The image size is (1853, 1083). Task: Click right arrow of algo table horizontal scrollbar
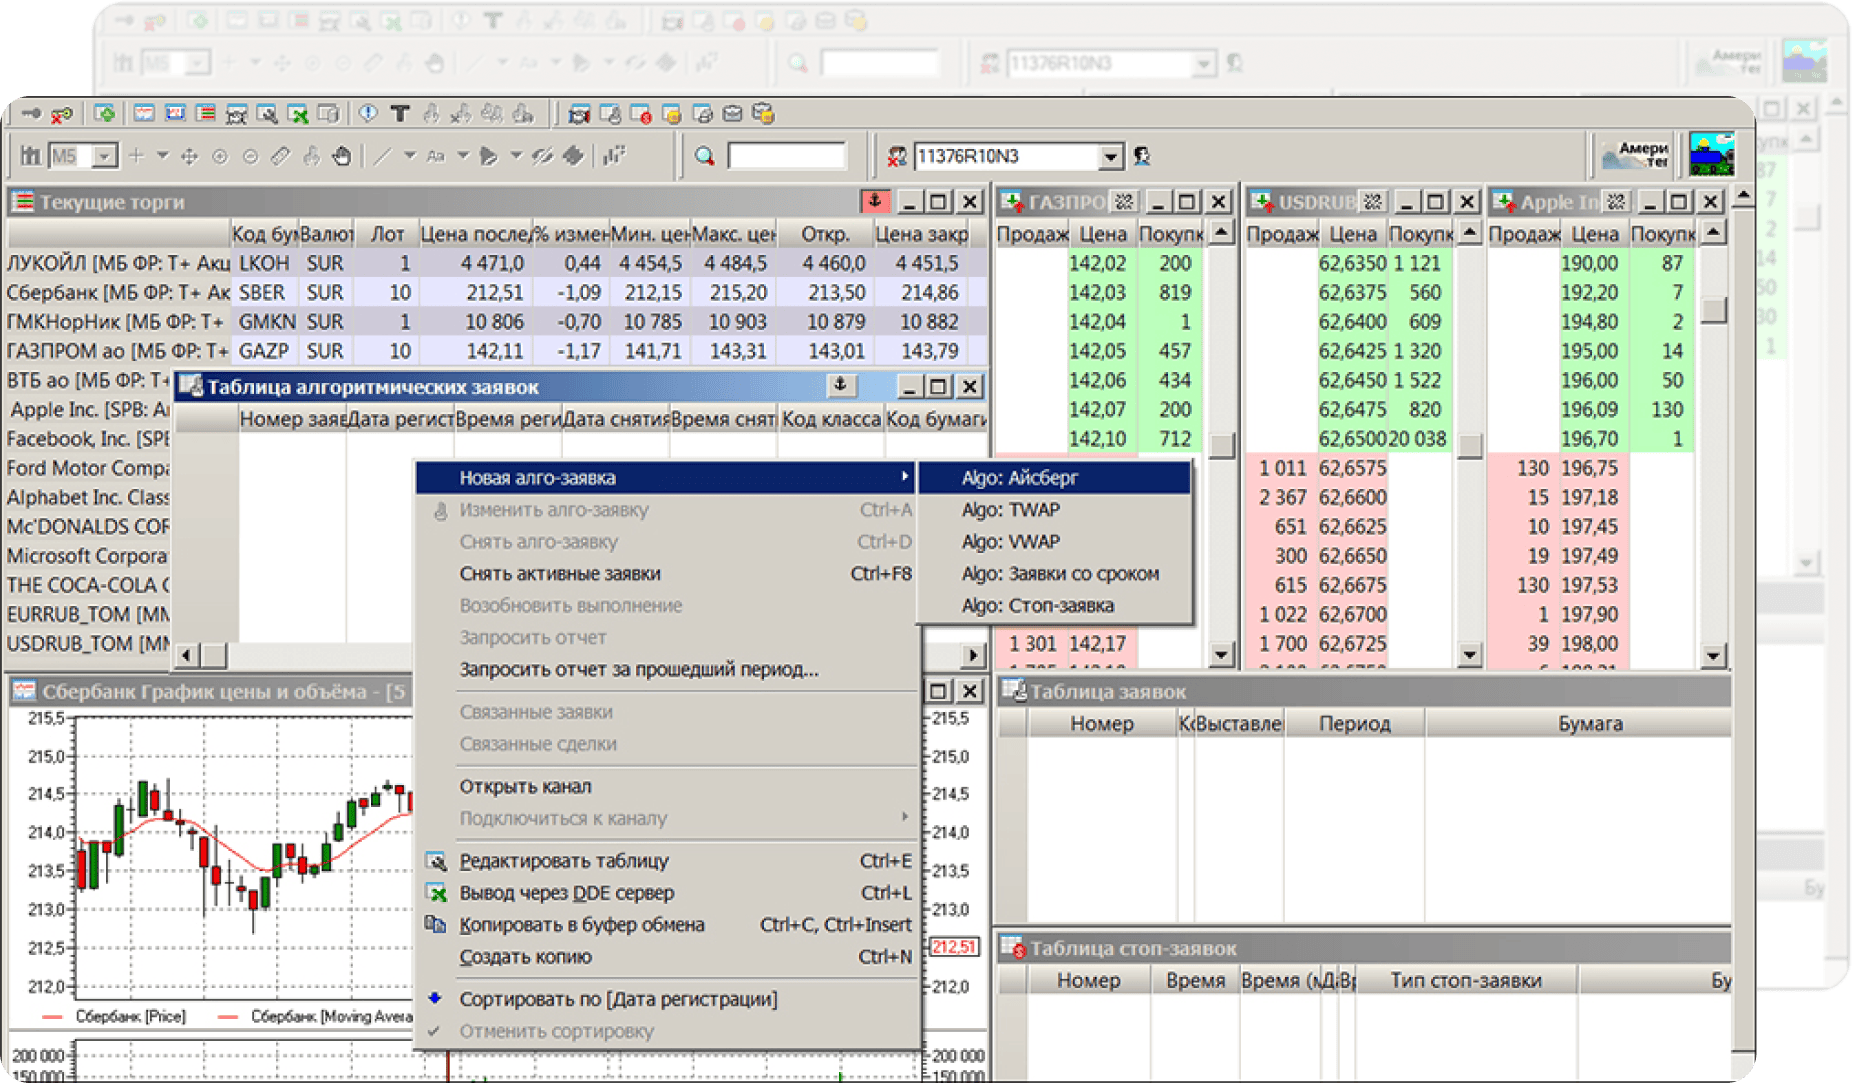973,655
